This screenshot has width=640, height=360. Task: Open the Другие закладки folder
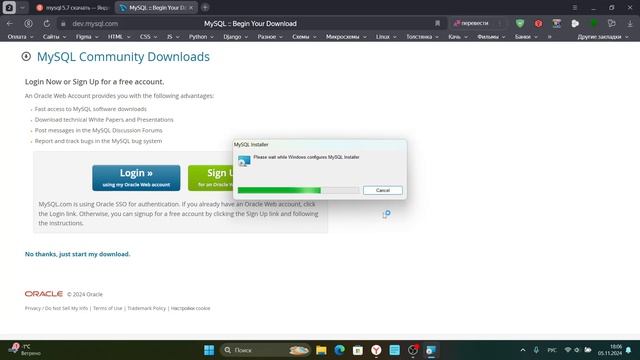(602, 37)
